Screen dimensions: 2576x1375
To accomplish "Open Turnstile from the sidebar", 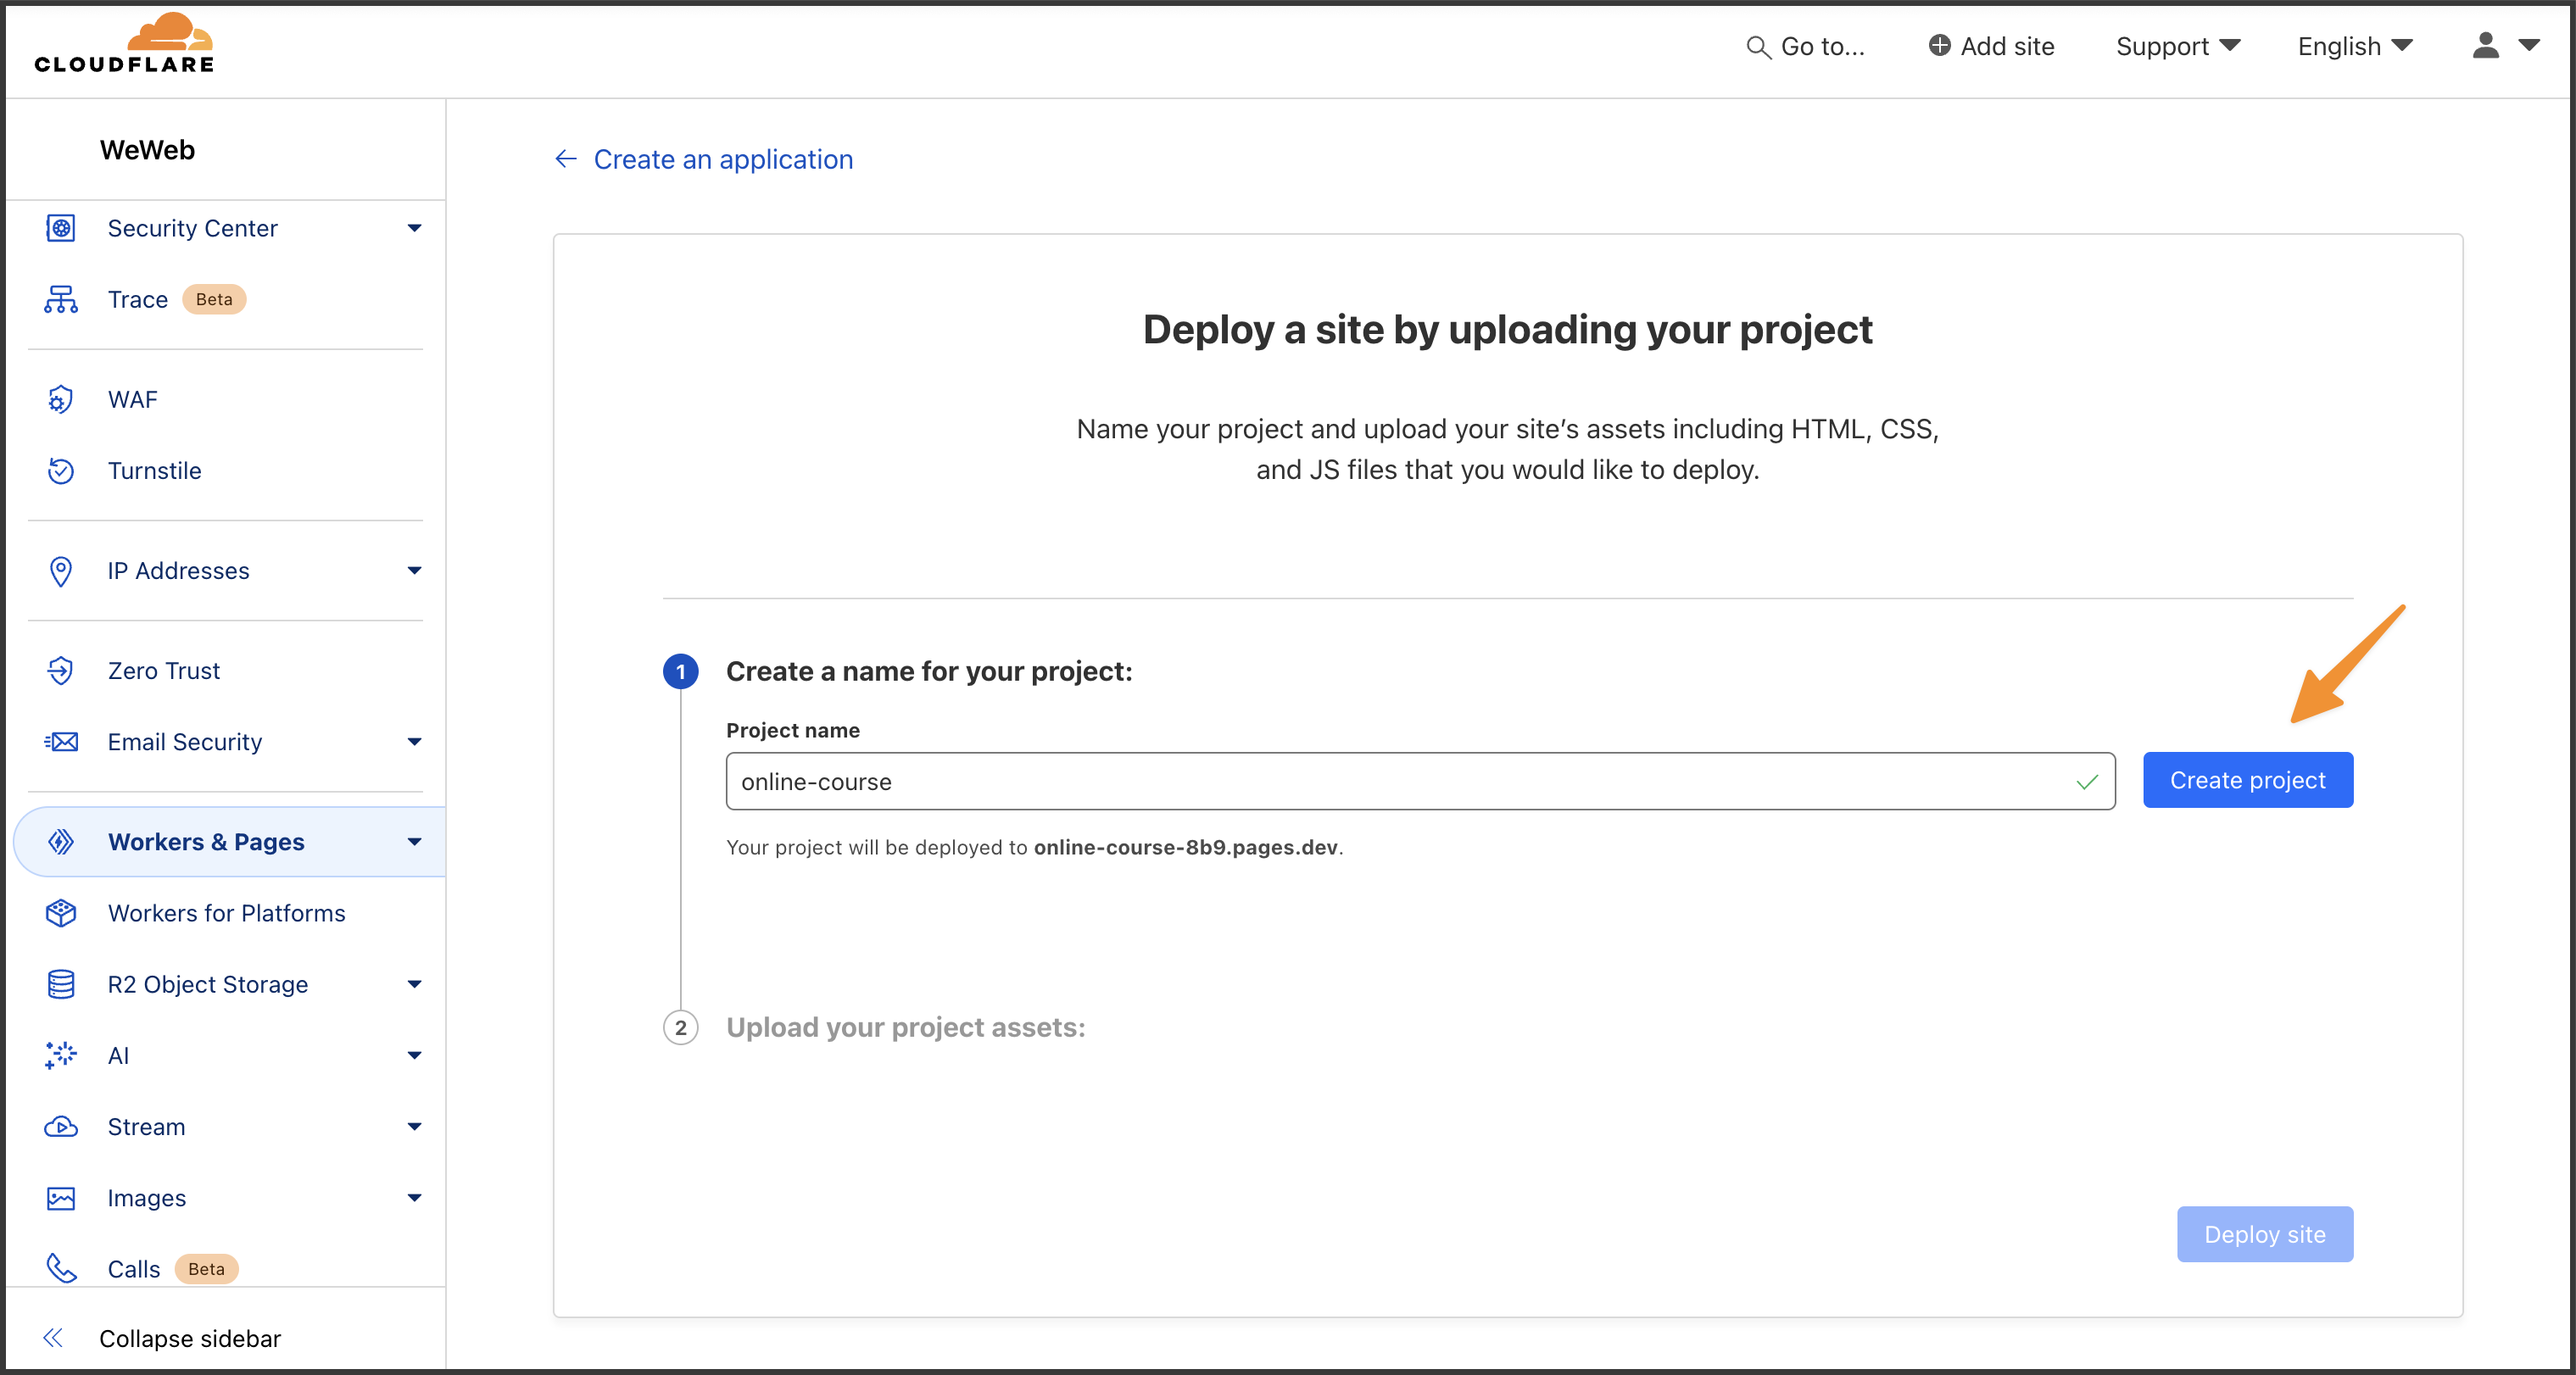I will coord(154,471).
